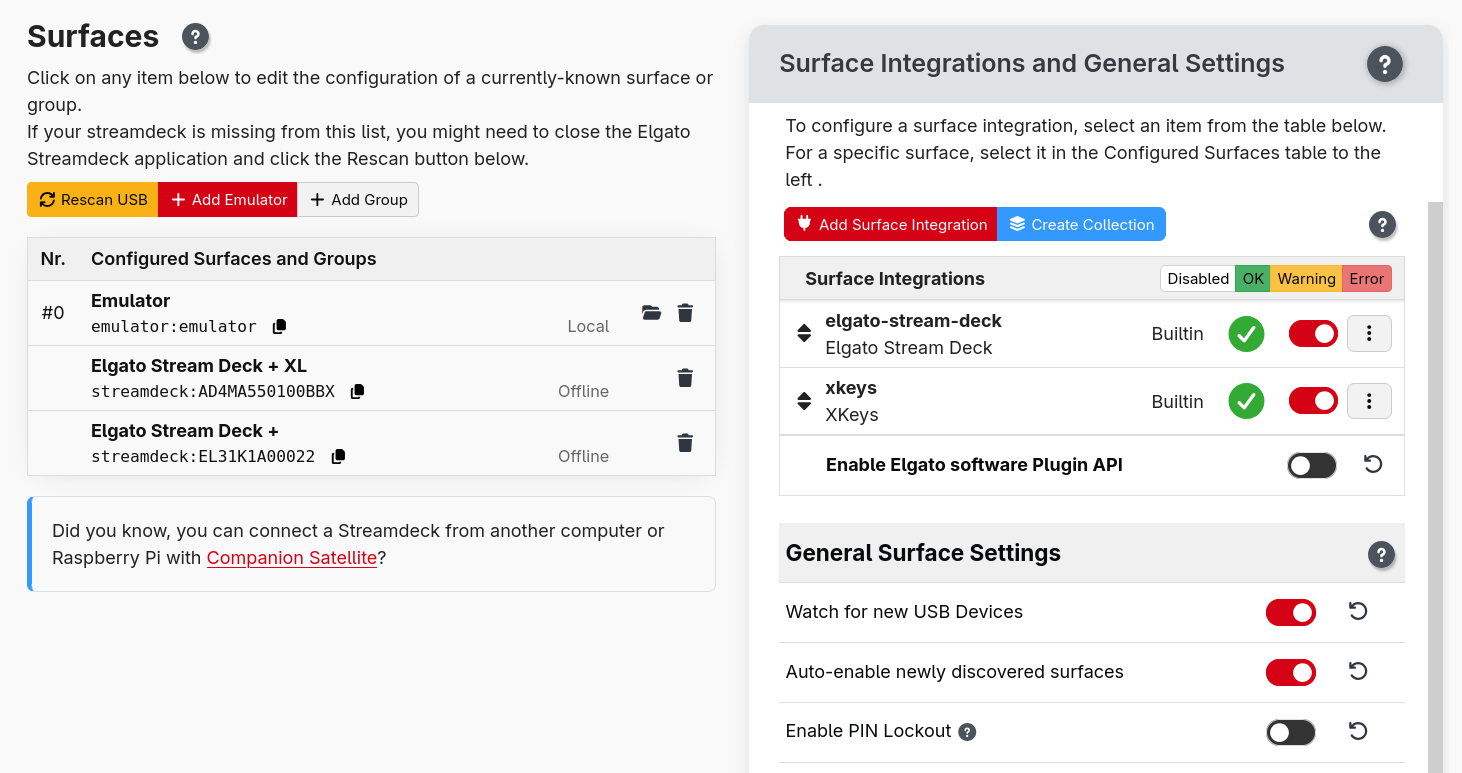The width and height of the screenshot is (1462, 773).
Task: Select the red Error status filter
Action: click(1366, 278)
